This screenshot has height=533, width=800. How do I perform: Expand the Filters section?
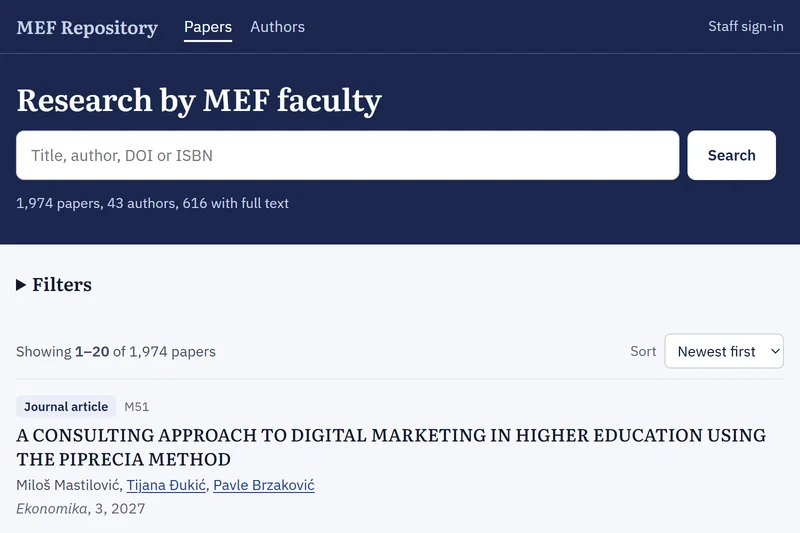click(x=54, y=285)
